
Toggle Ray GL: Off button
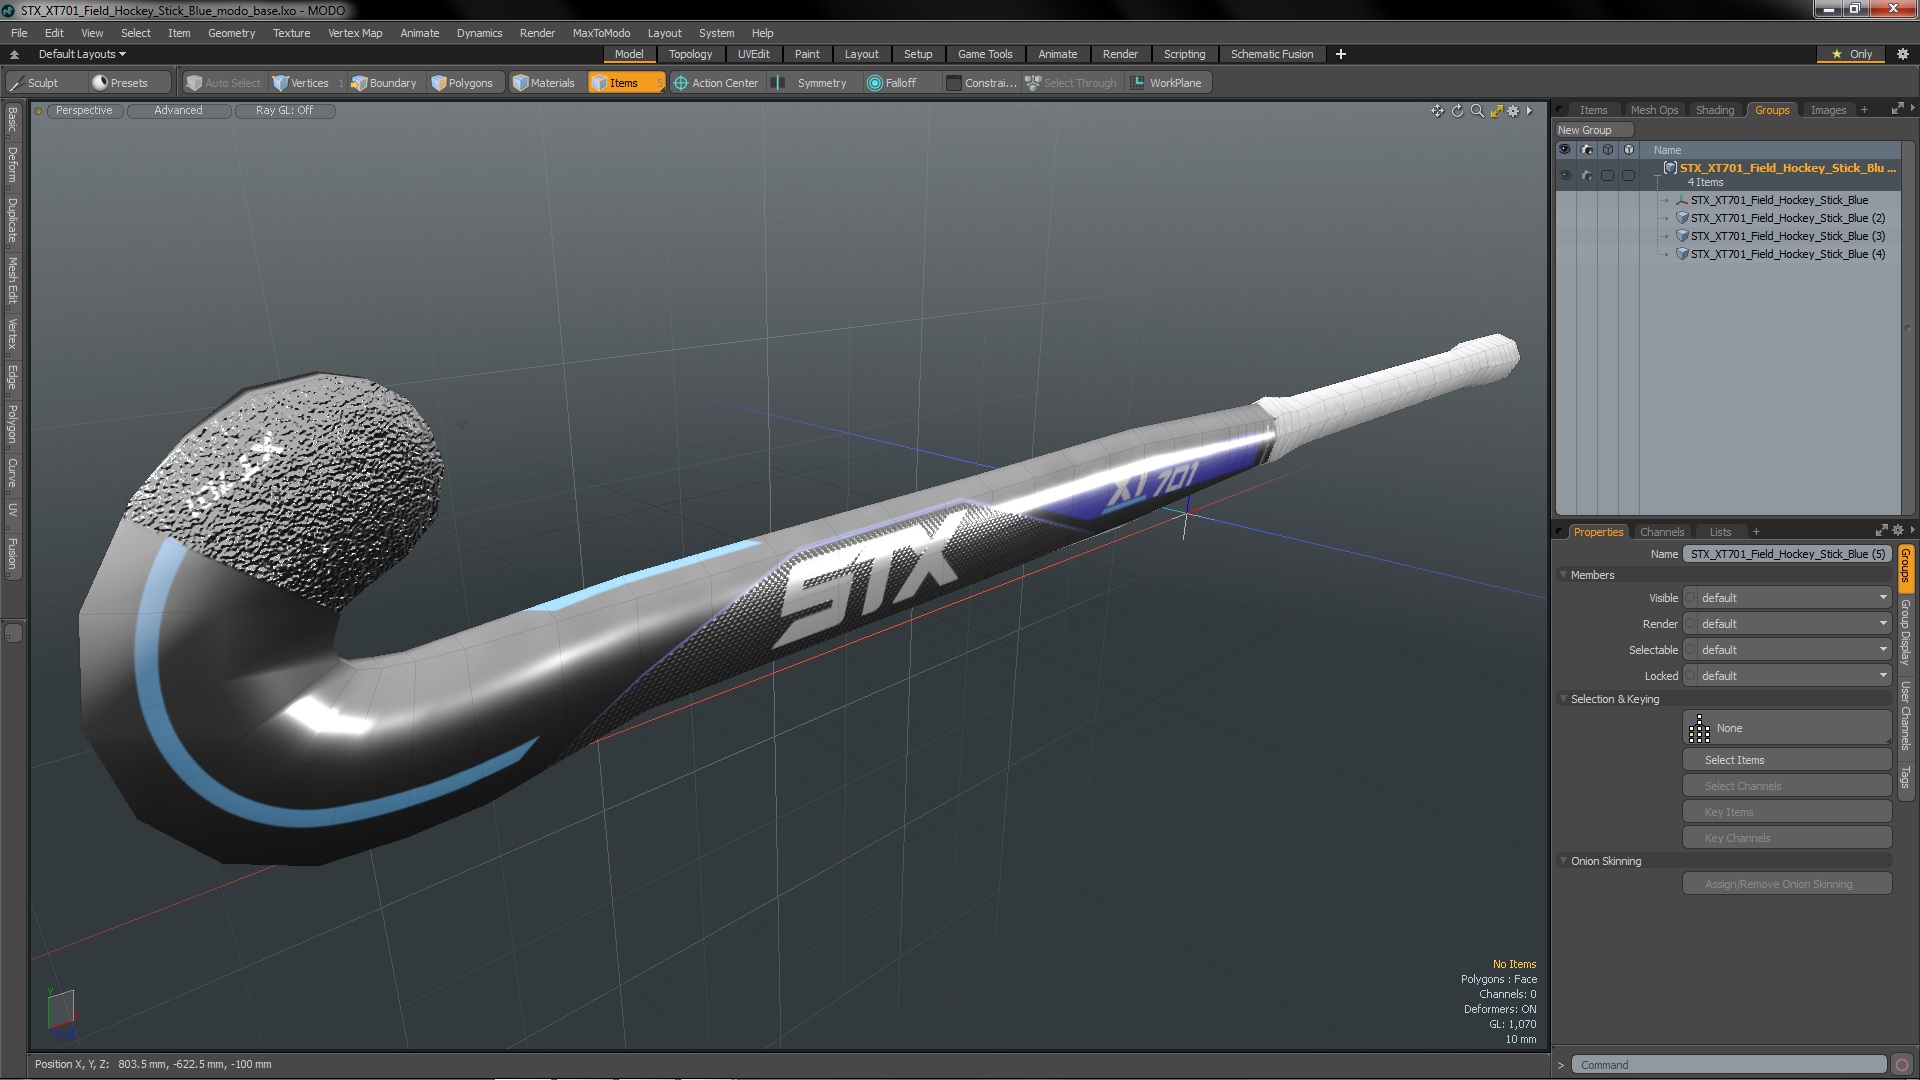284,111
